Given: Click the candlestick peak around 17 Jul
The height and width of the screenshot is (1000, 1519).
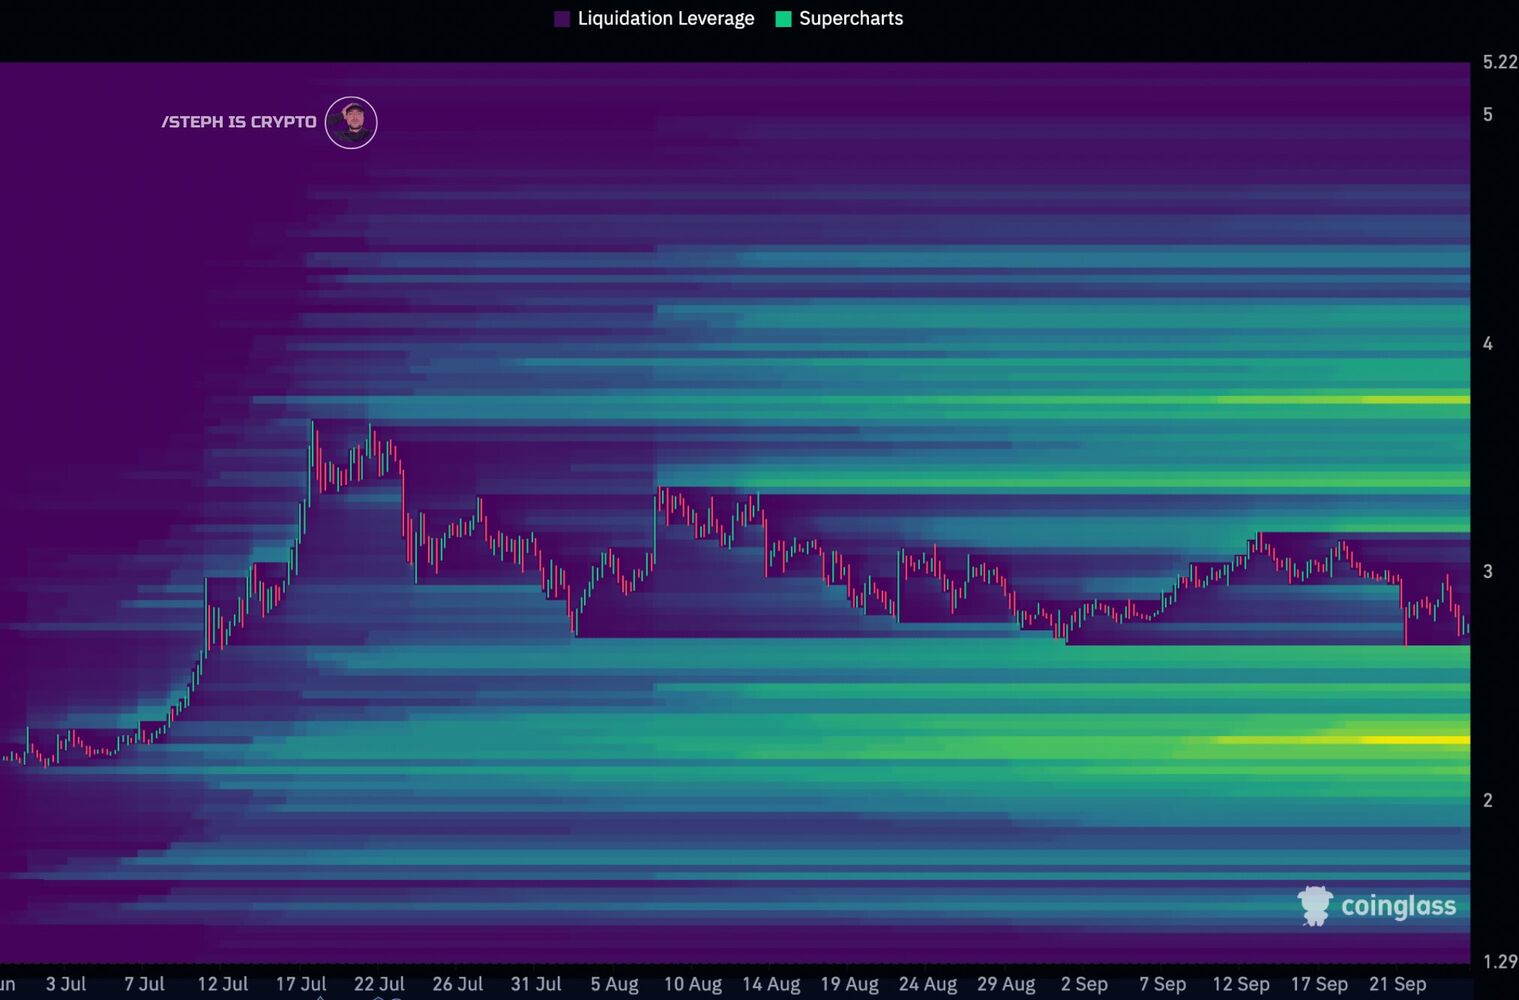Looking at the screenshot, I should pyautogui.click(x=312, y=423).
